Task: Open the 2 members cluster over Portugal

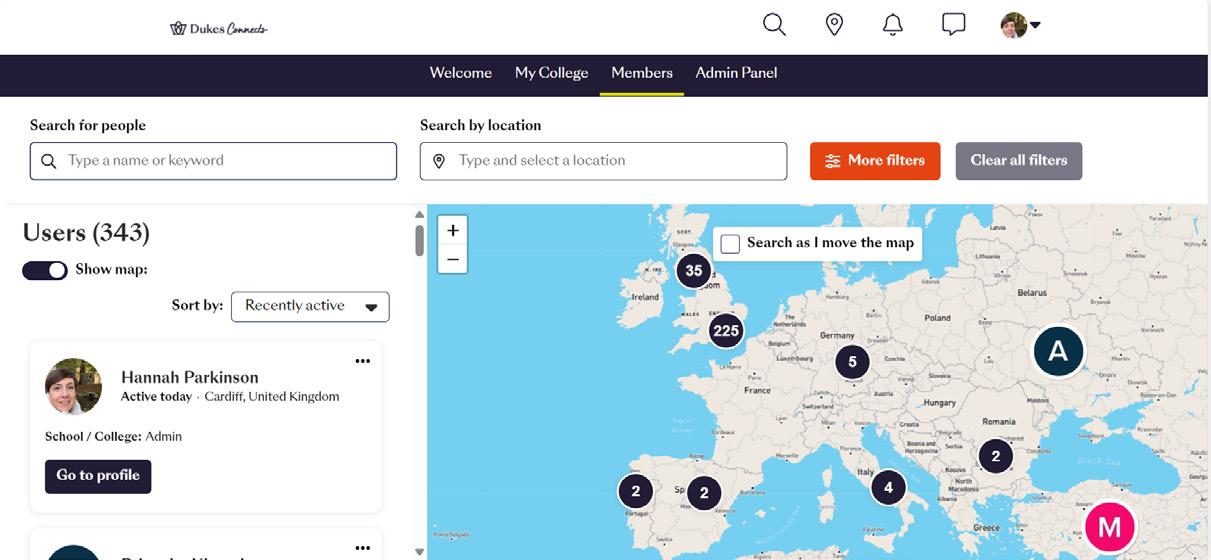Action: coord(635,491)
